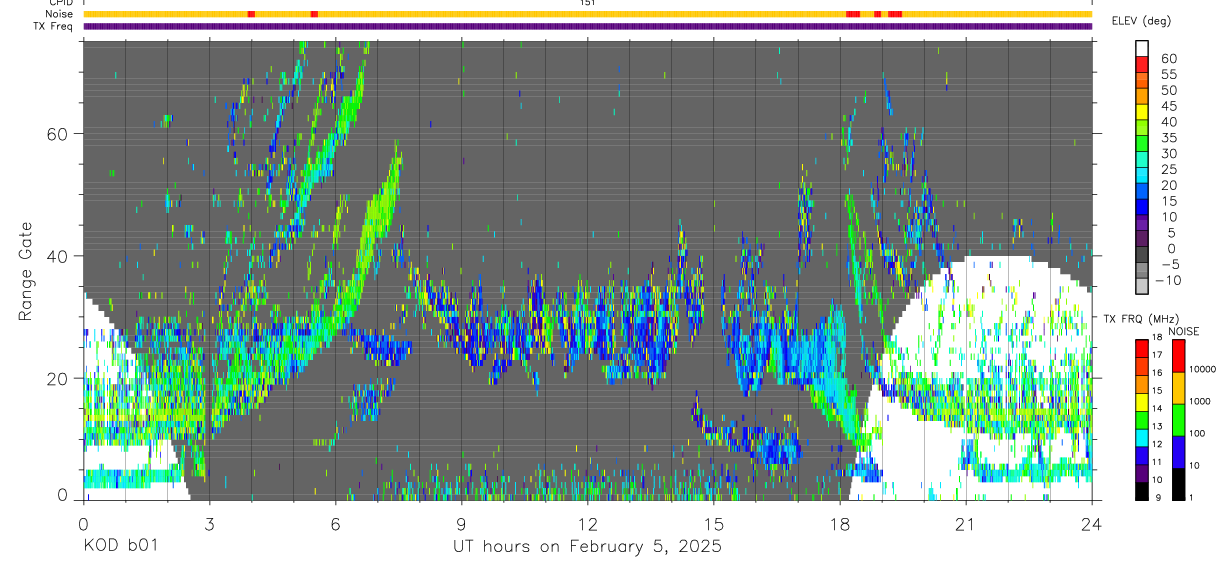This screenshot has height=567, width=1228.
Task: Click the 'KOD b01' radar beam label
Action: (120, 546)
